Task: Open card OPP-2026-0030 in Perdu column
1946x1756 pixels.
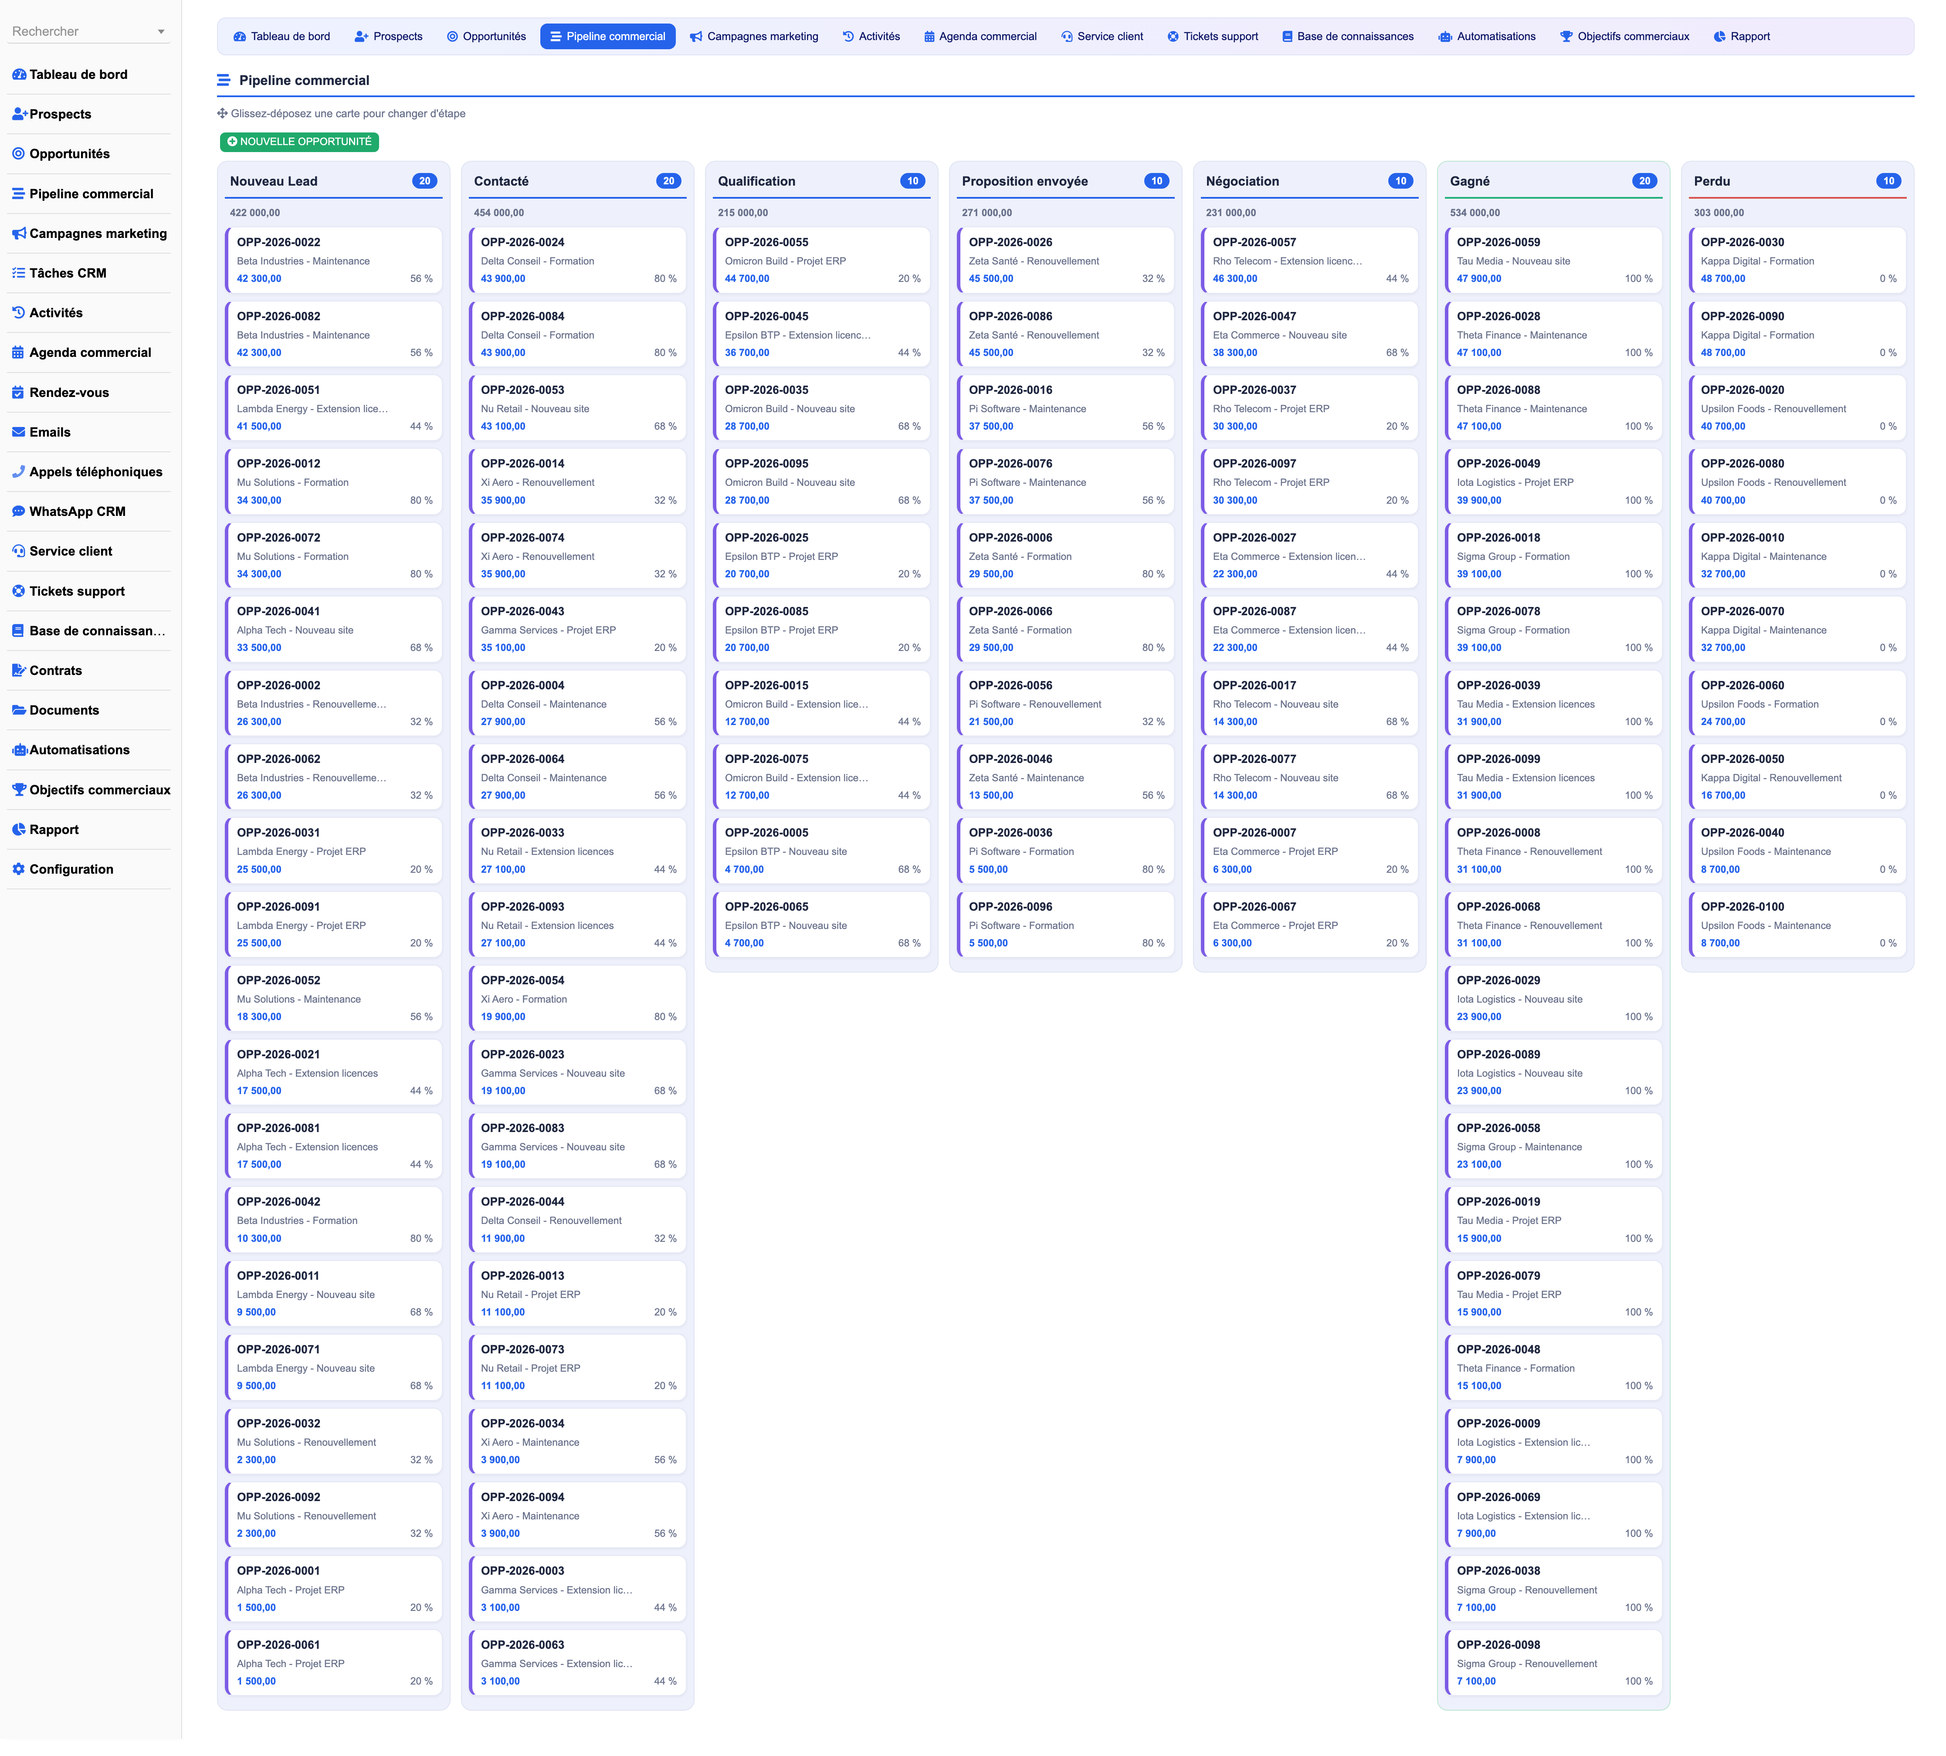Action: 1798,262
